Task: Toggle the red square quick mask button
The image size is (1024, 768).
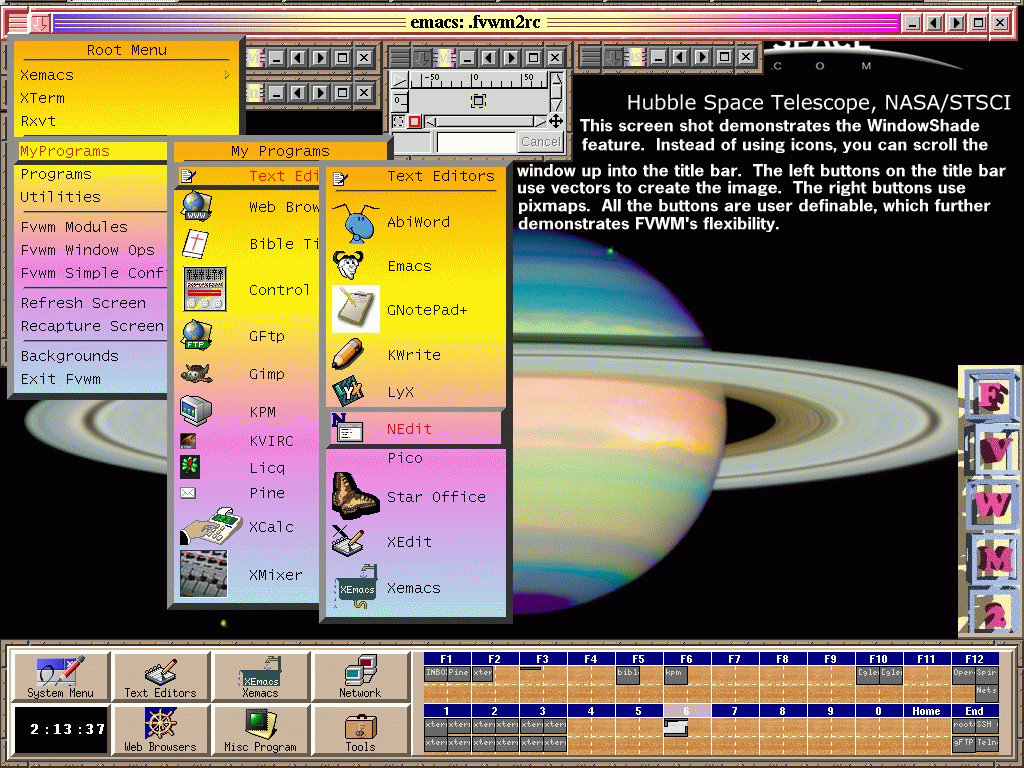Action: 414,121
